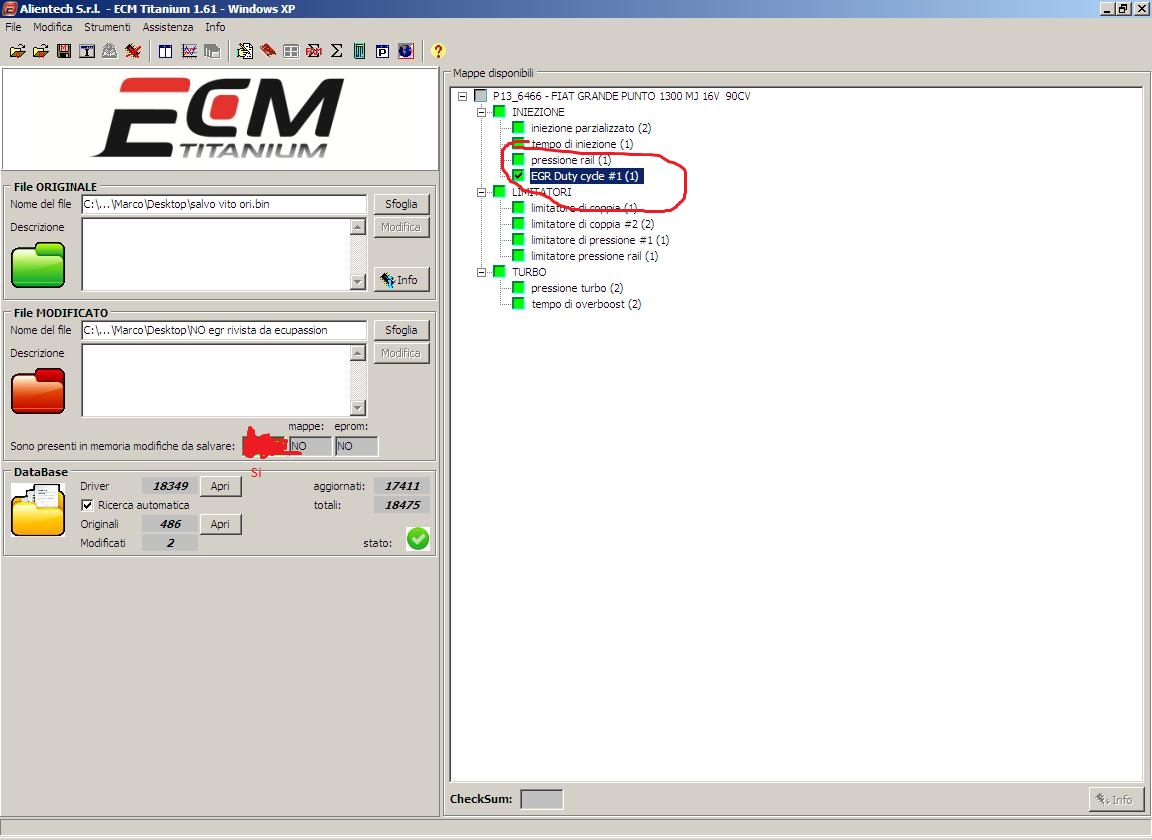Toggle the tempo di overboost green checkbox
This screenshot has width=1152, height=840.
[519, 304]
